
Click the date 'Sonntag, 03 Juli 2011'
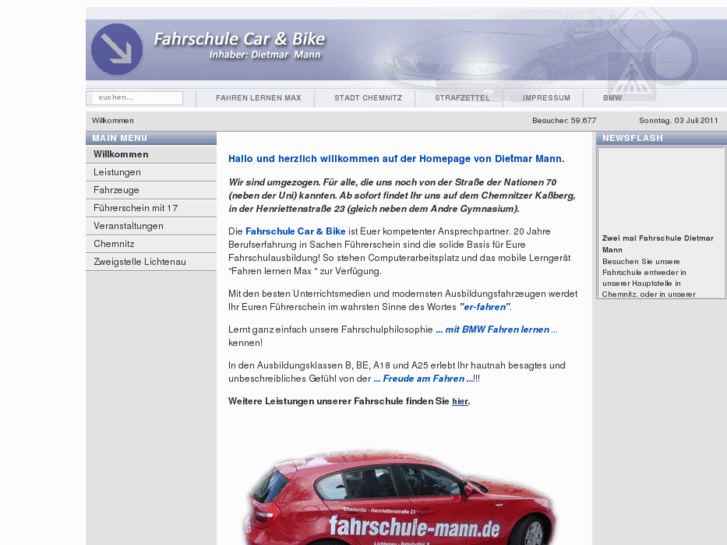click(678, 121)
